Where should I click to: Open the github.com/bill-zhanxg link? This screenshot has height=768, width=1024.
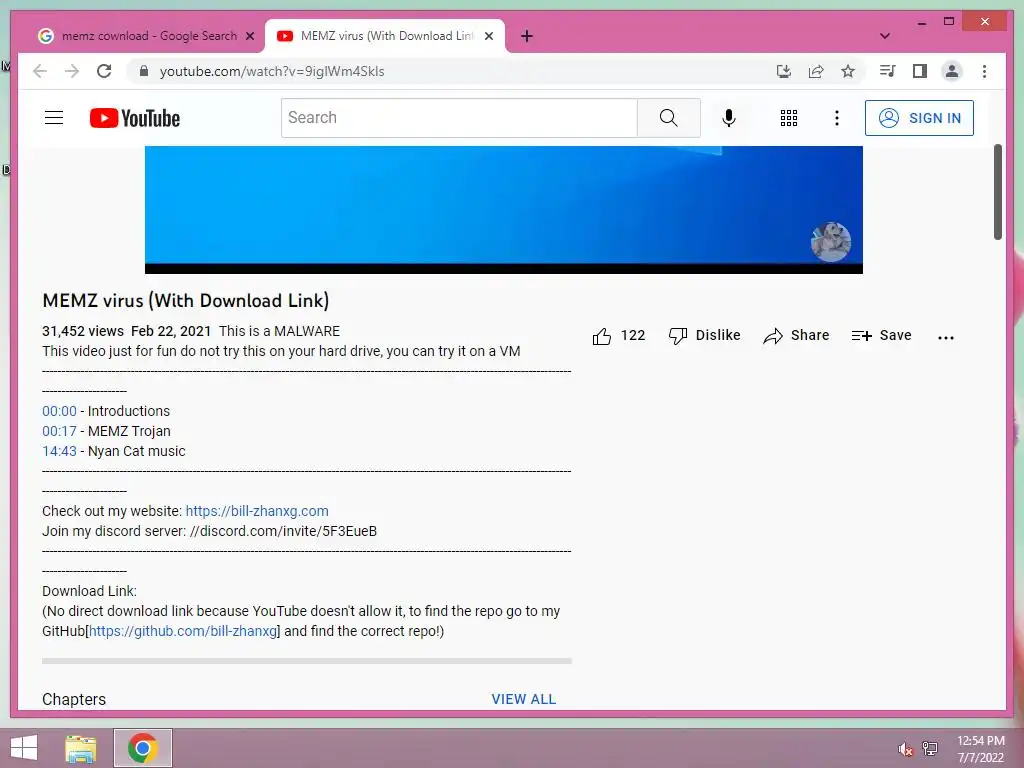click(183, 631)
